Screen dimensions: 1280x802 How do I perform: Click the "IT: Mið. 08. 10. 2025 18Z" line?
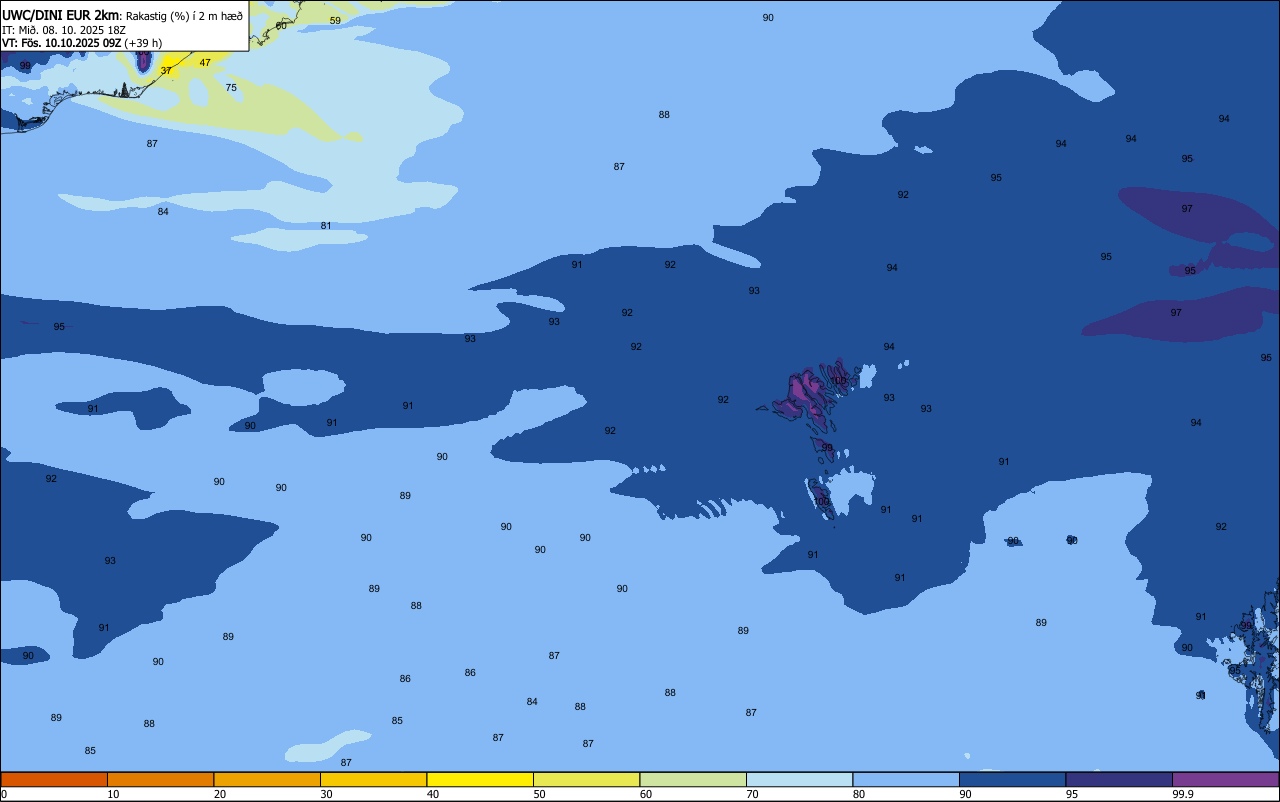[x=64, y=30]
